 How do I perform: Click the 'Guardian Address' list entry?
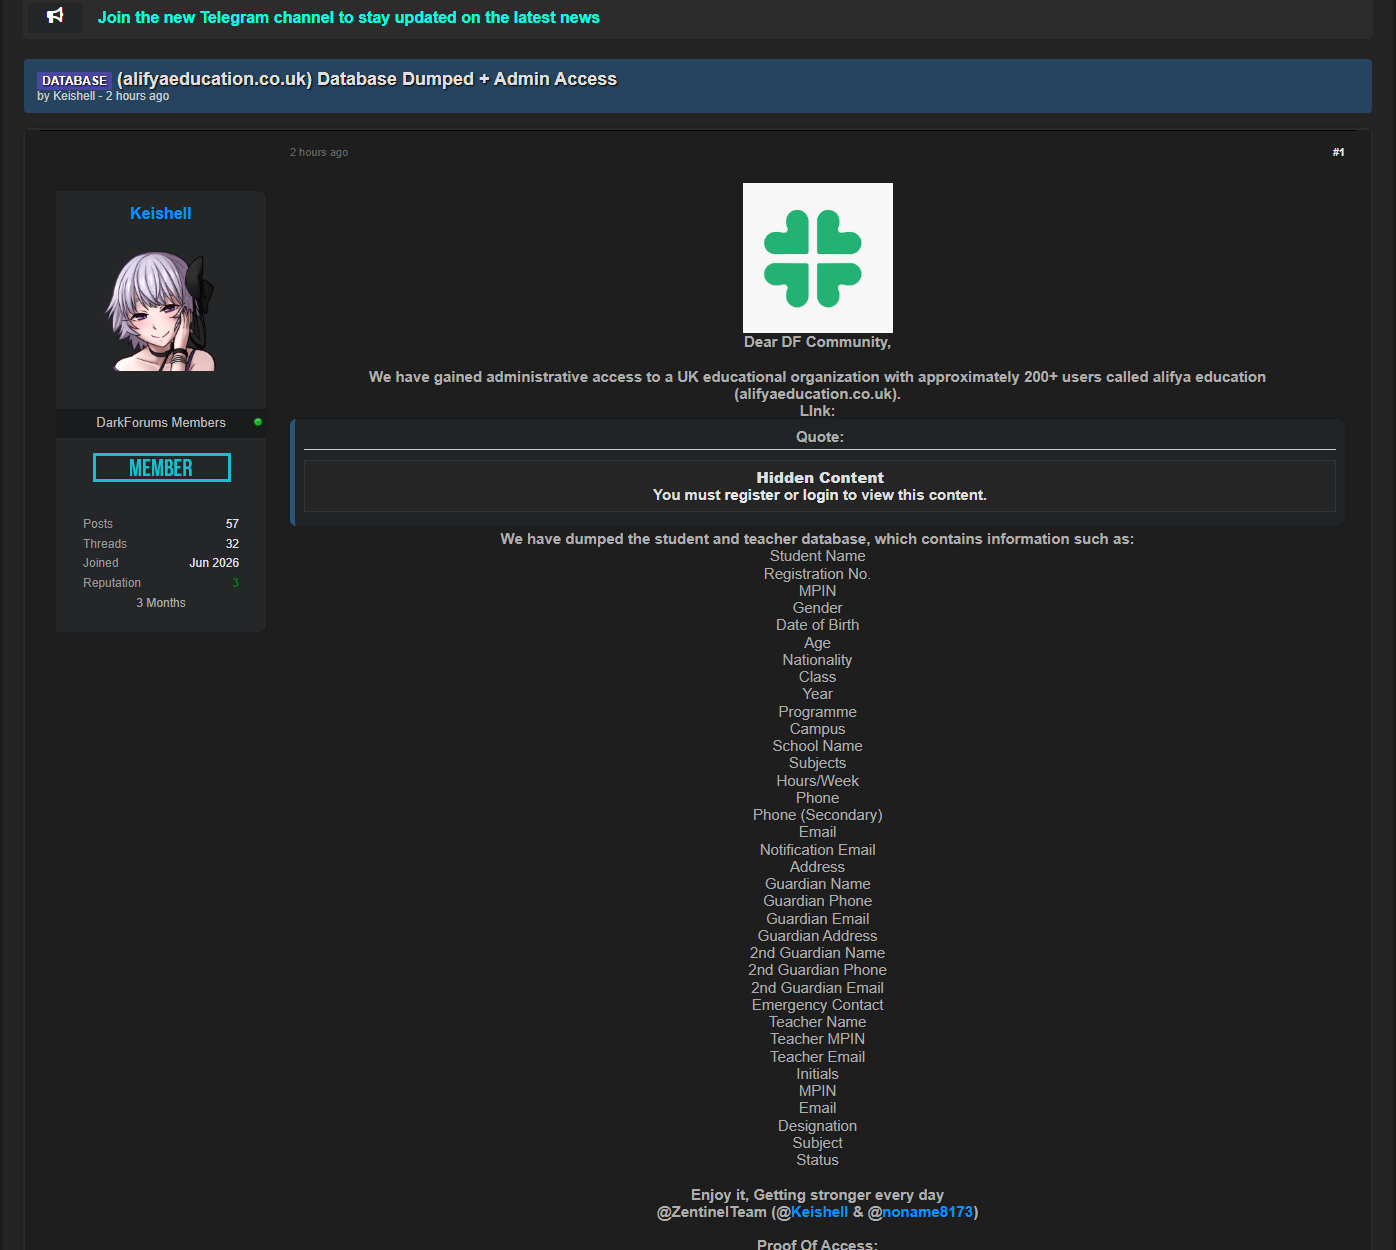pos(818,936)
